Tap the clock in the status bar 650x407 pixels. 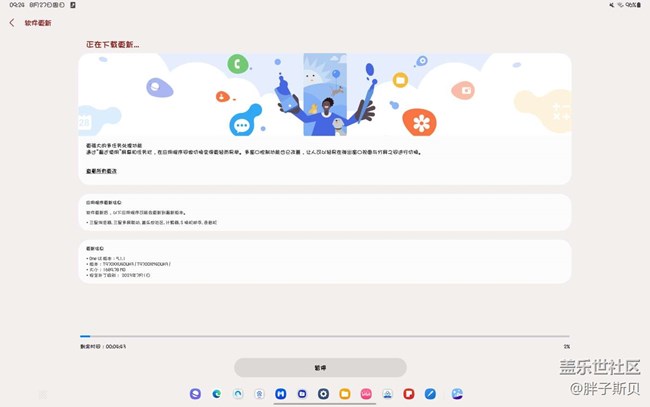click(x=16, y=5)
